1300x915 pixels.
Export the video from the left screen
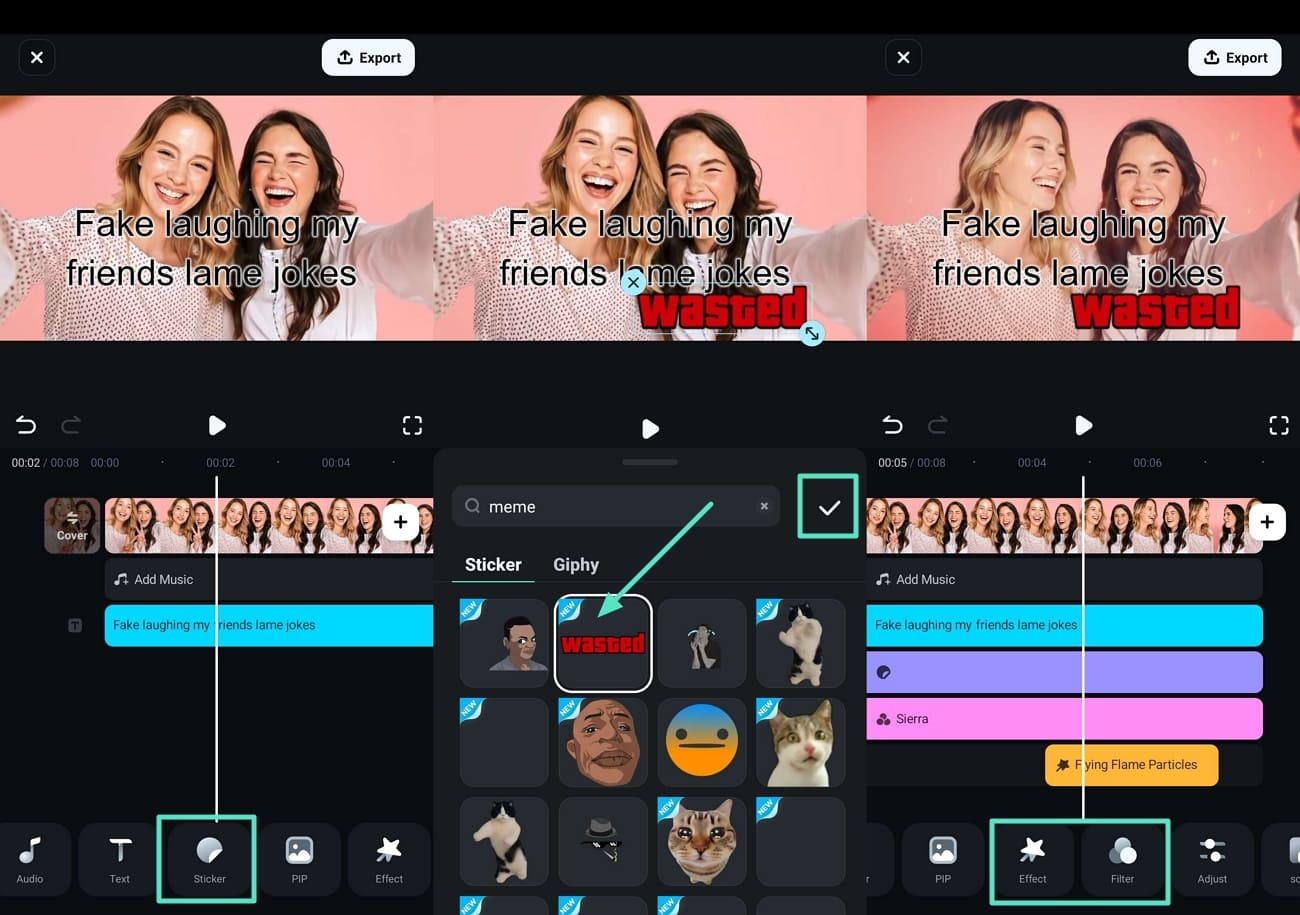coord(368,58)
